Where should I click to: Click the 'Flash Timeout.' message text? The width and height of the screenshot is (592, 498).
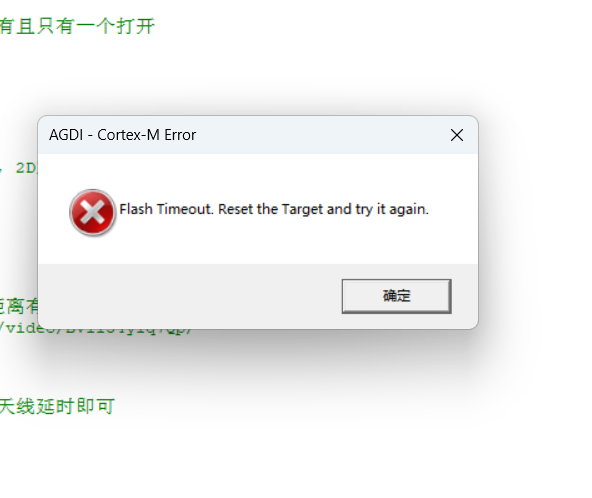(x=166, y=209)
